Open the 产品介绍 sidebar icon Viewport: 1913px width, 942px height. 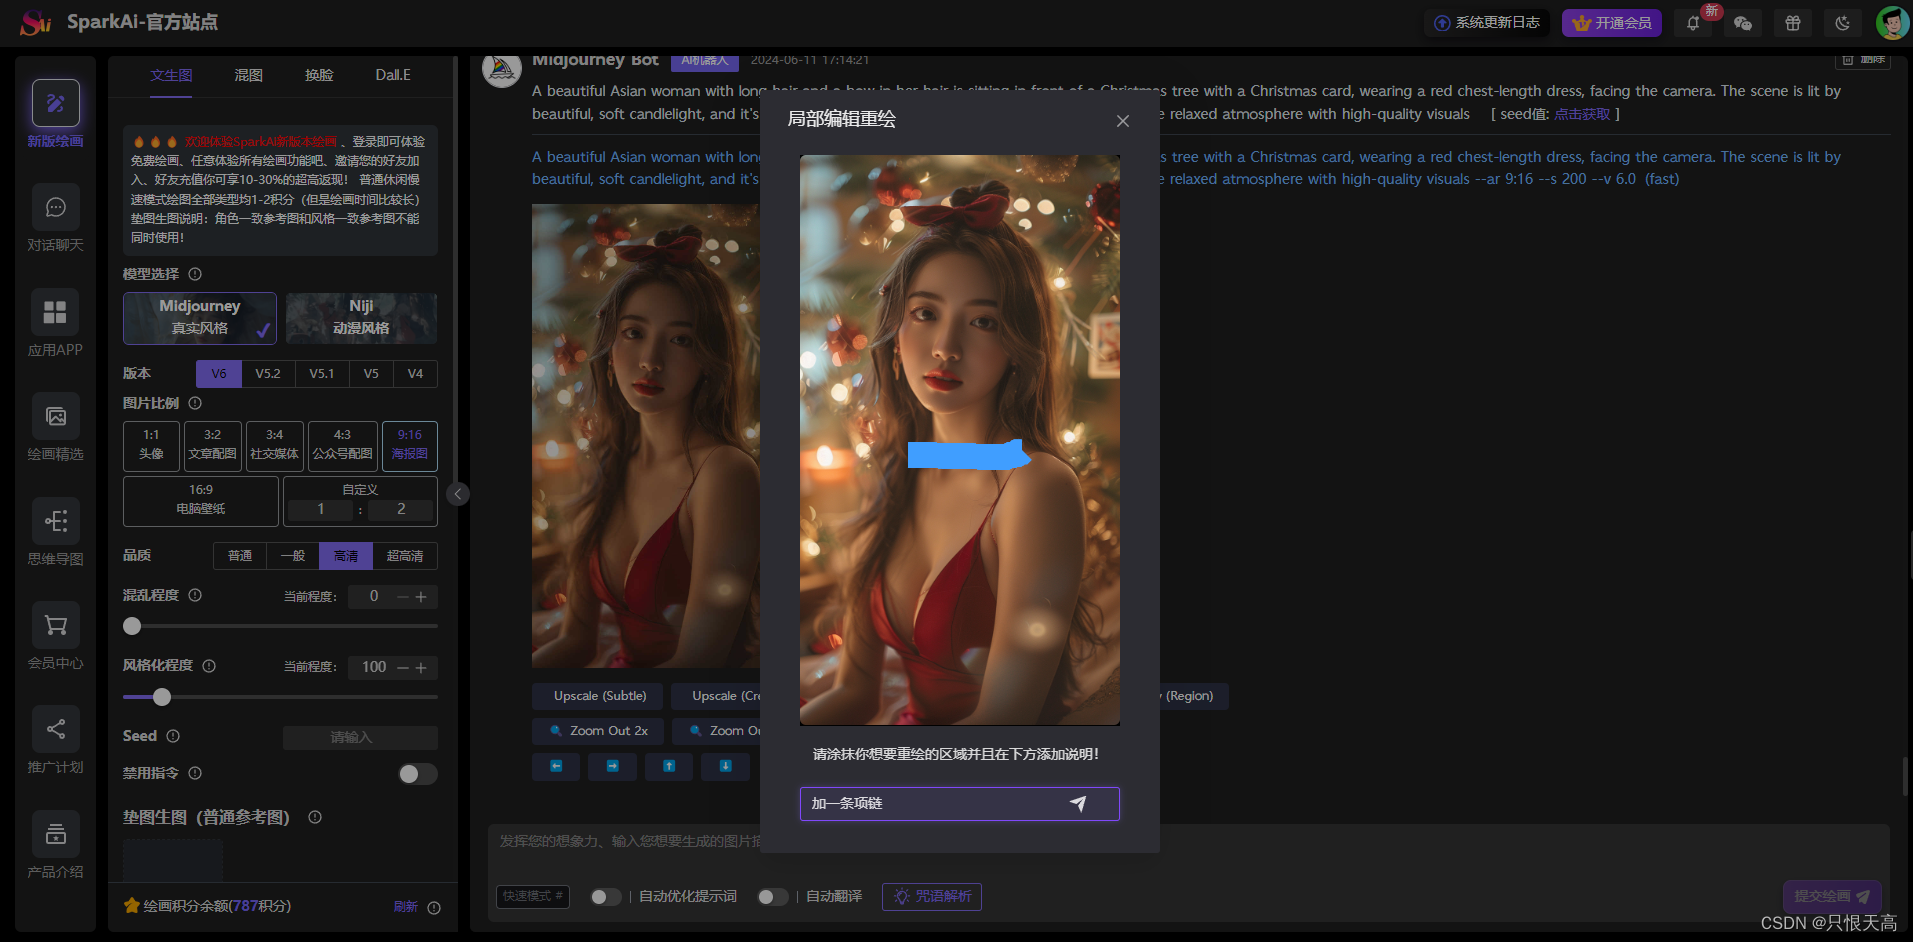pos(56,834)
